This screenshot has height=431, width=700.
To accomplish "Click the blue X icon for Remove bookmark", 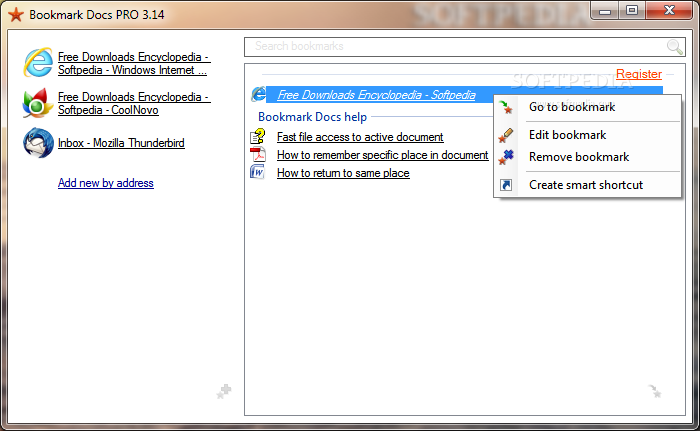I will click(x=506, y=157).
